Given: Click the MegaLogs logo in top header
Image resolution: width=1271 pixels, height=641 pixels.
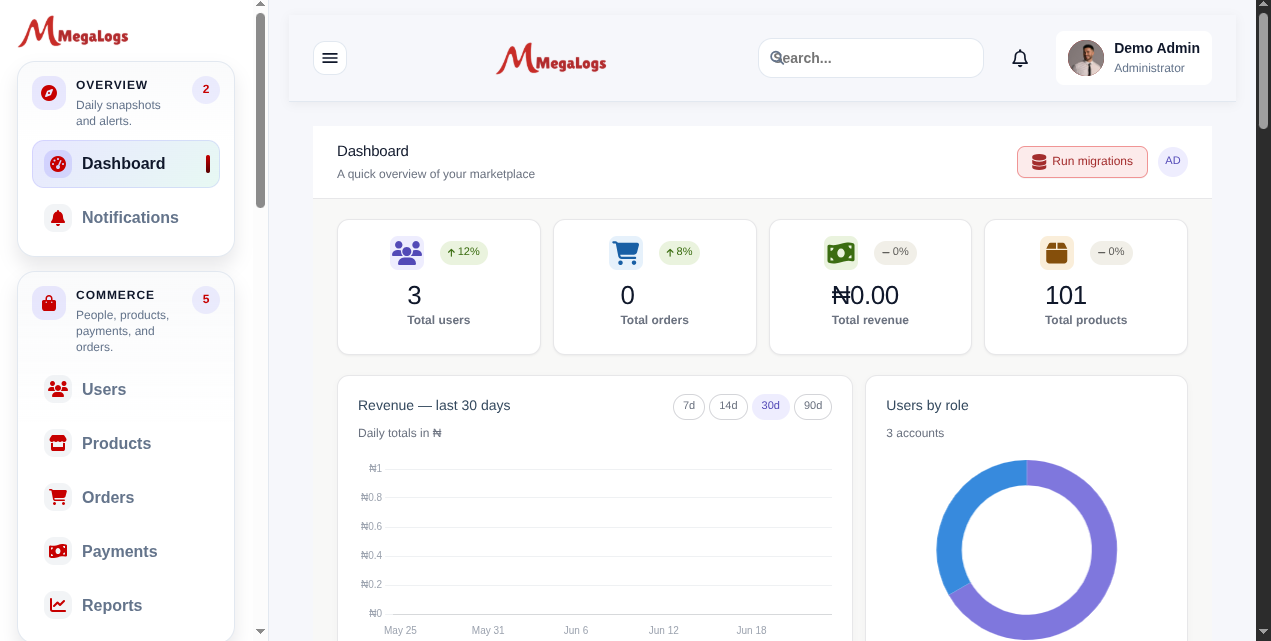Looking at the screenshot, I should pyautogui.click(x=551, y=59).
